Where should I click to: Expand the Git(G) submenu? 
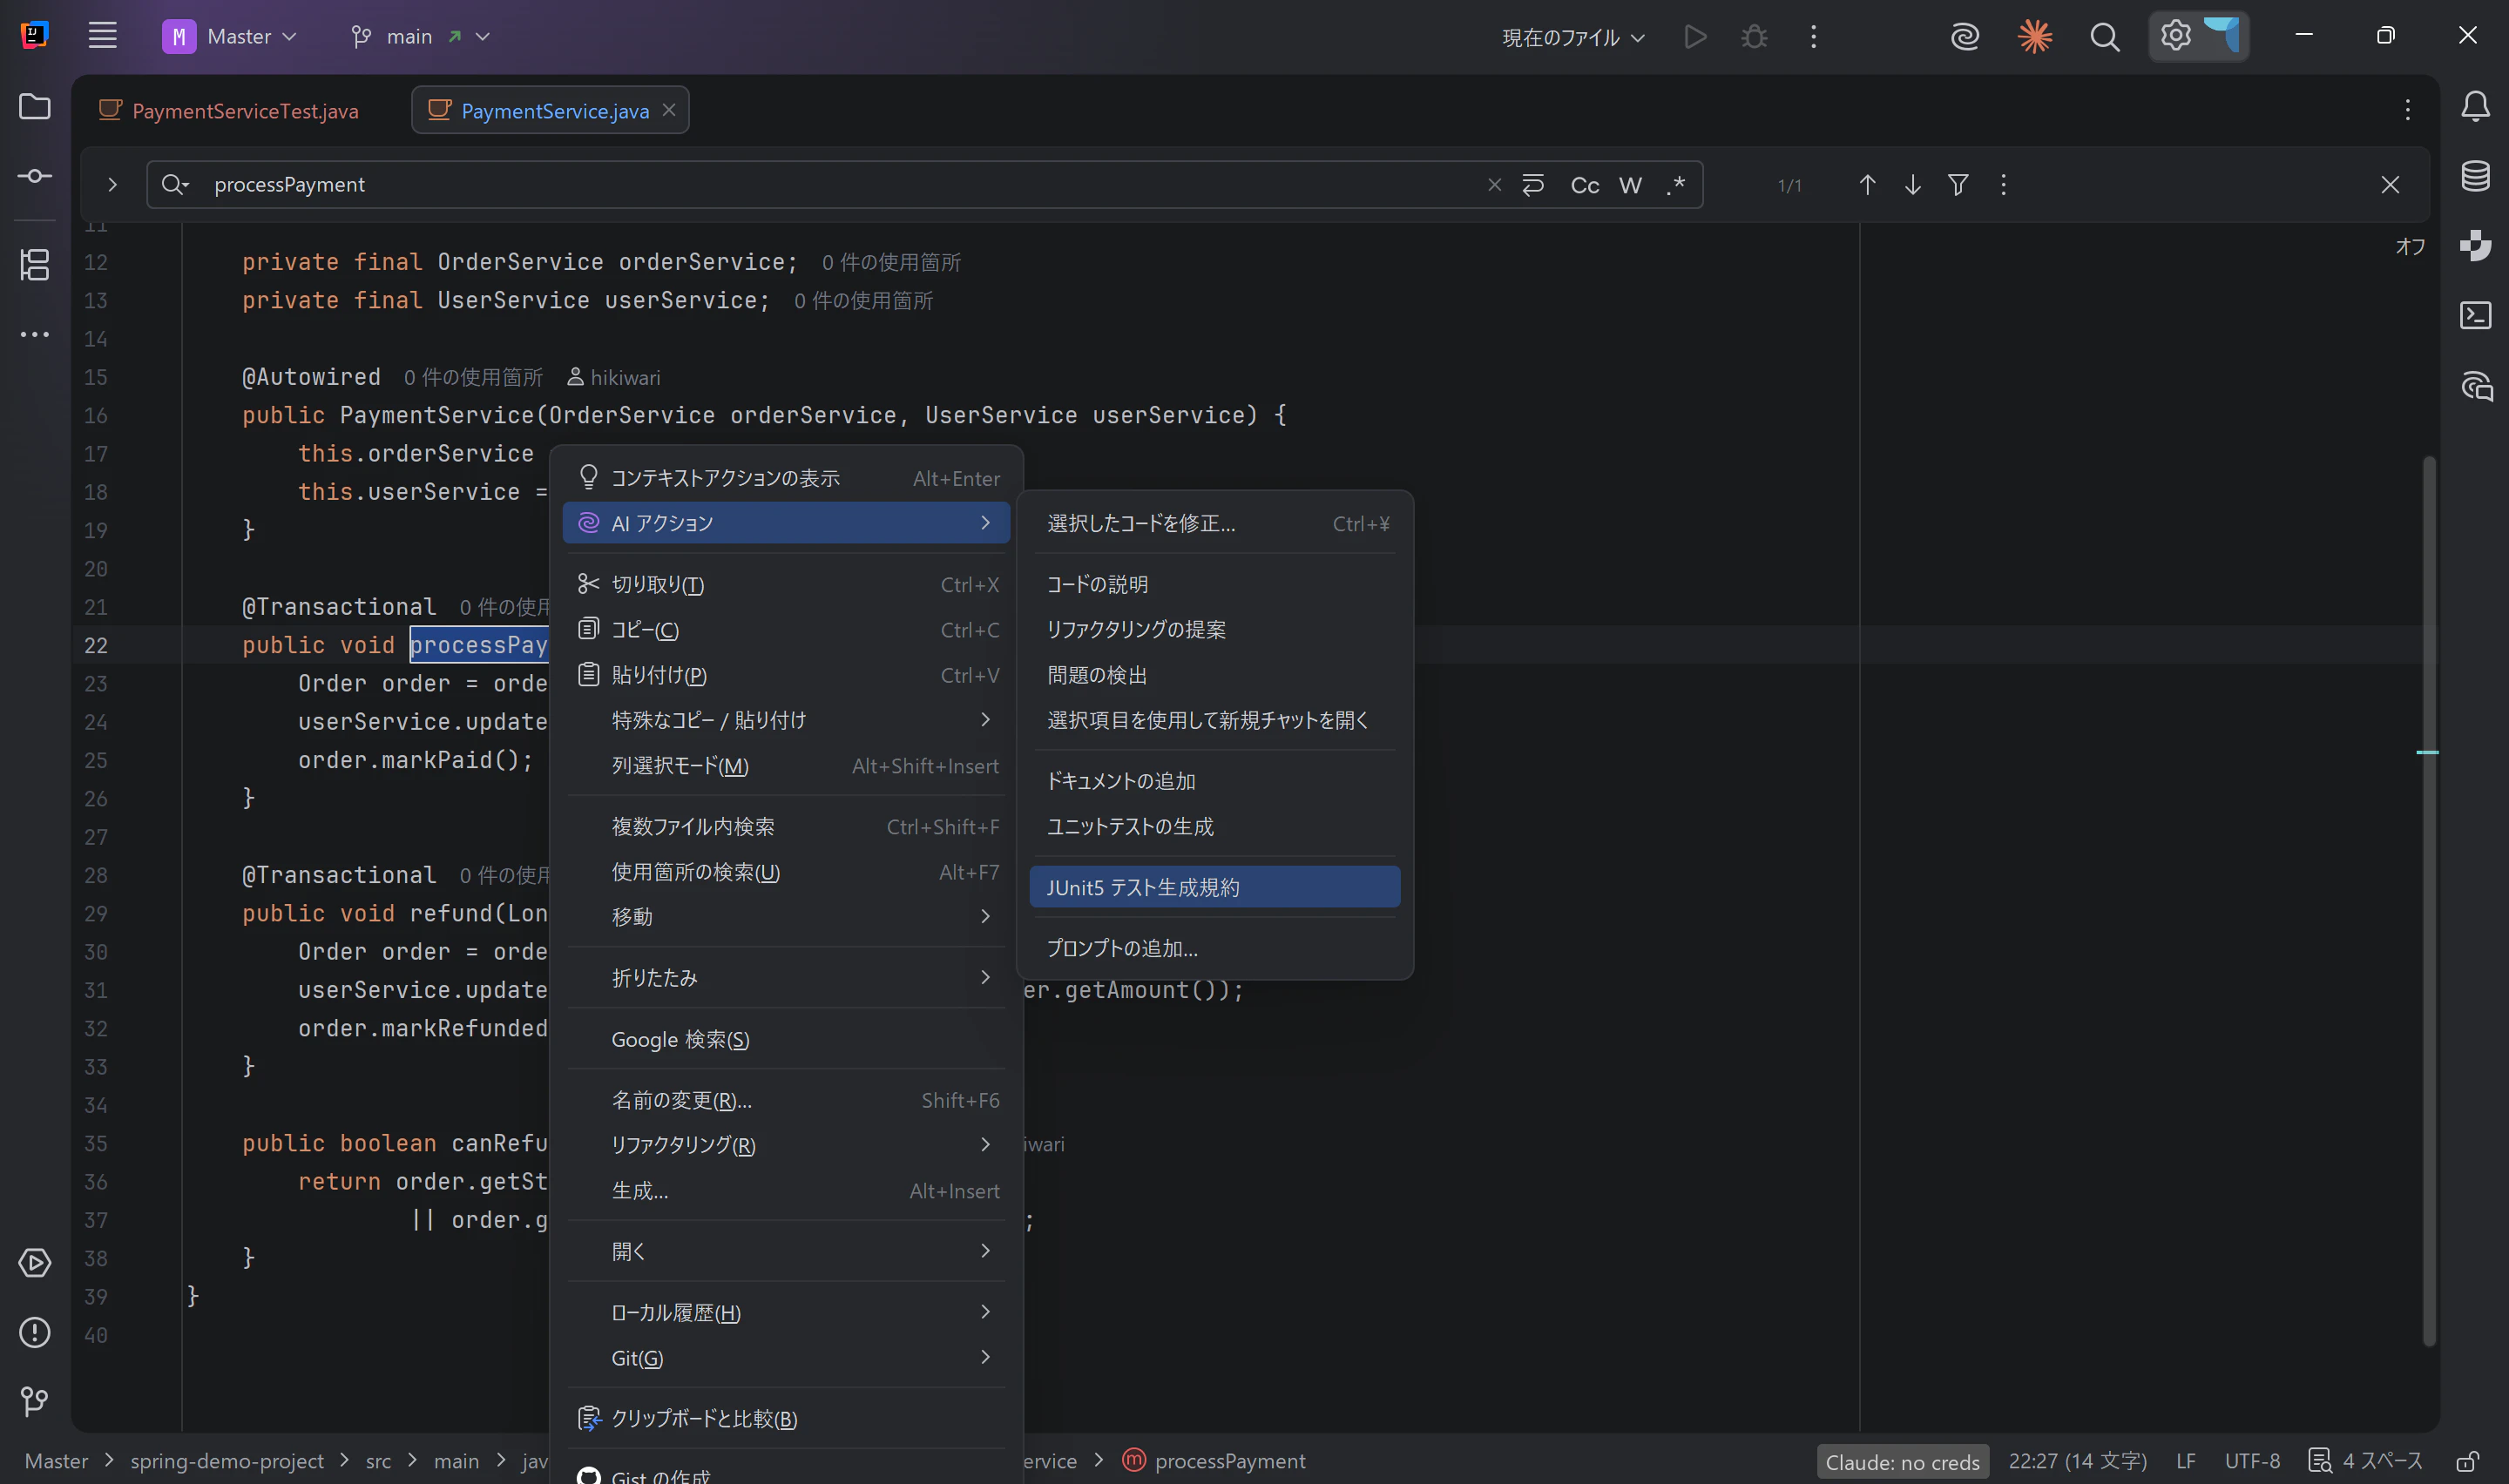click(x=786, y=1358)
